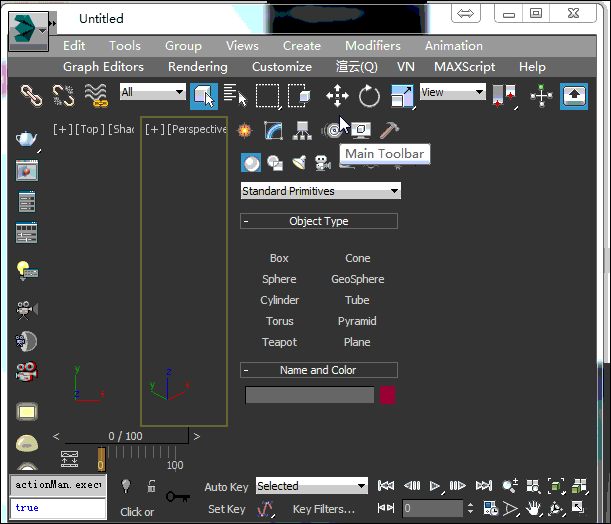The image size is (611, 524).
Task: Step to the Next Frame
Action: click(x=457, y=486)
